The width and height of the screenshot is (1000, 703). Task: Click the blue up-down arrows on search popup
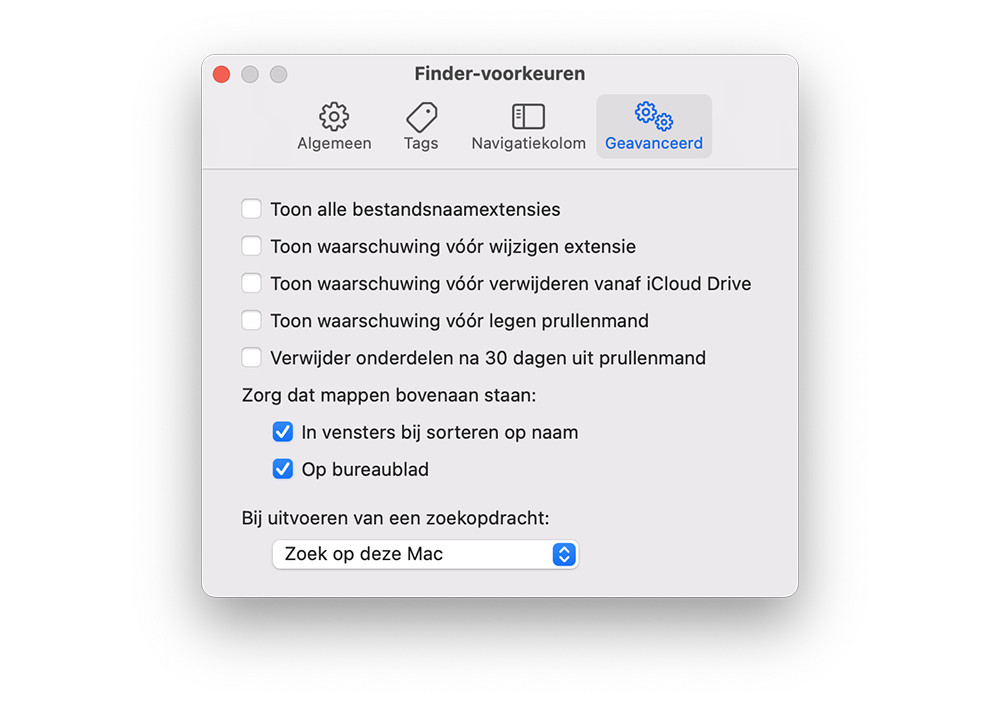click(x=564, y=554)
